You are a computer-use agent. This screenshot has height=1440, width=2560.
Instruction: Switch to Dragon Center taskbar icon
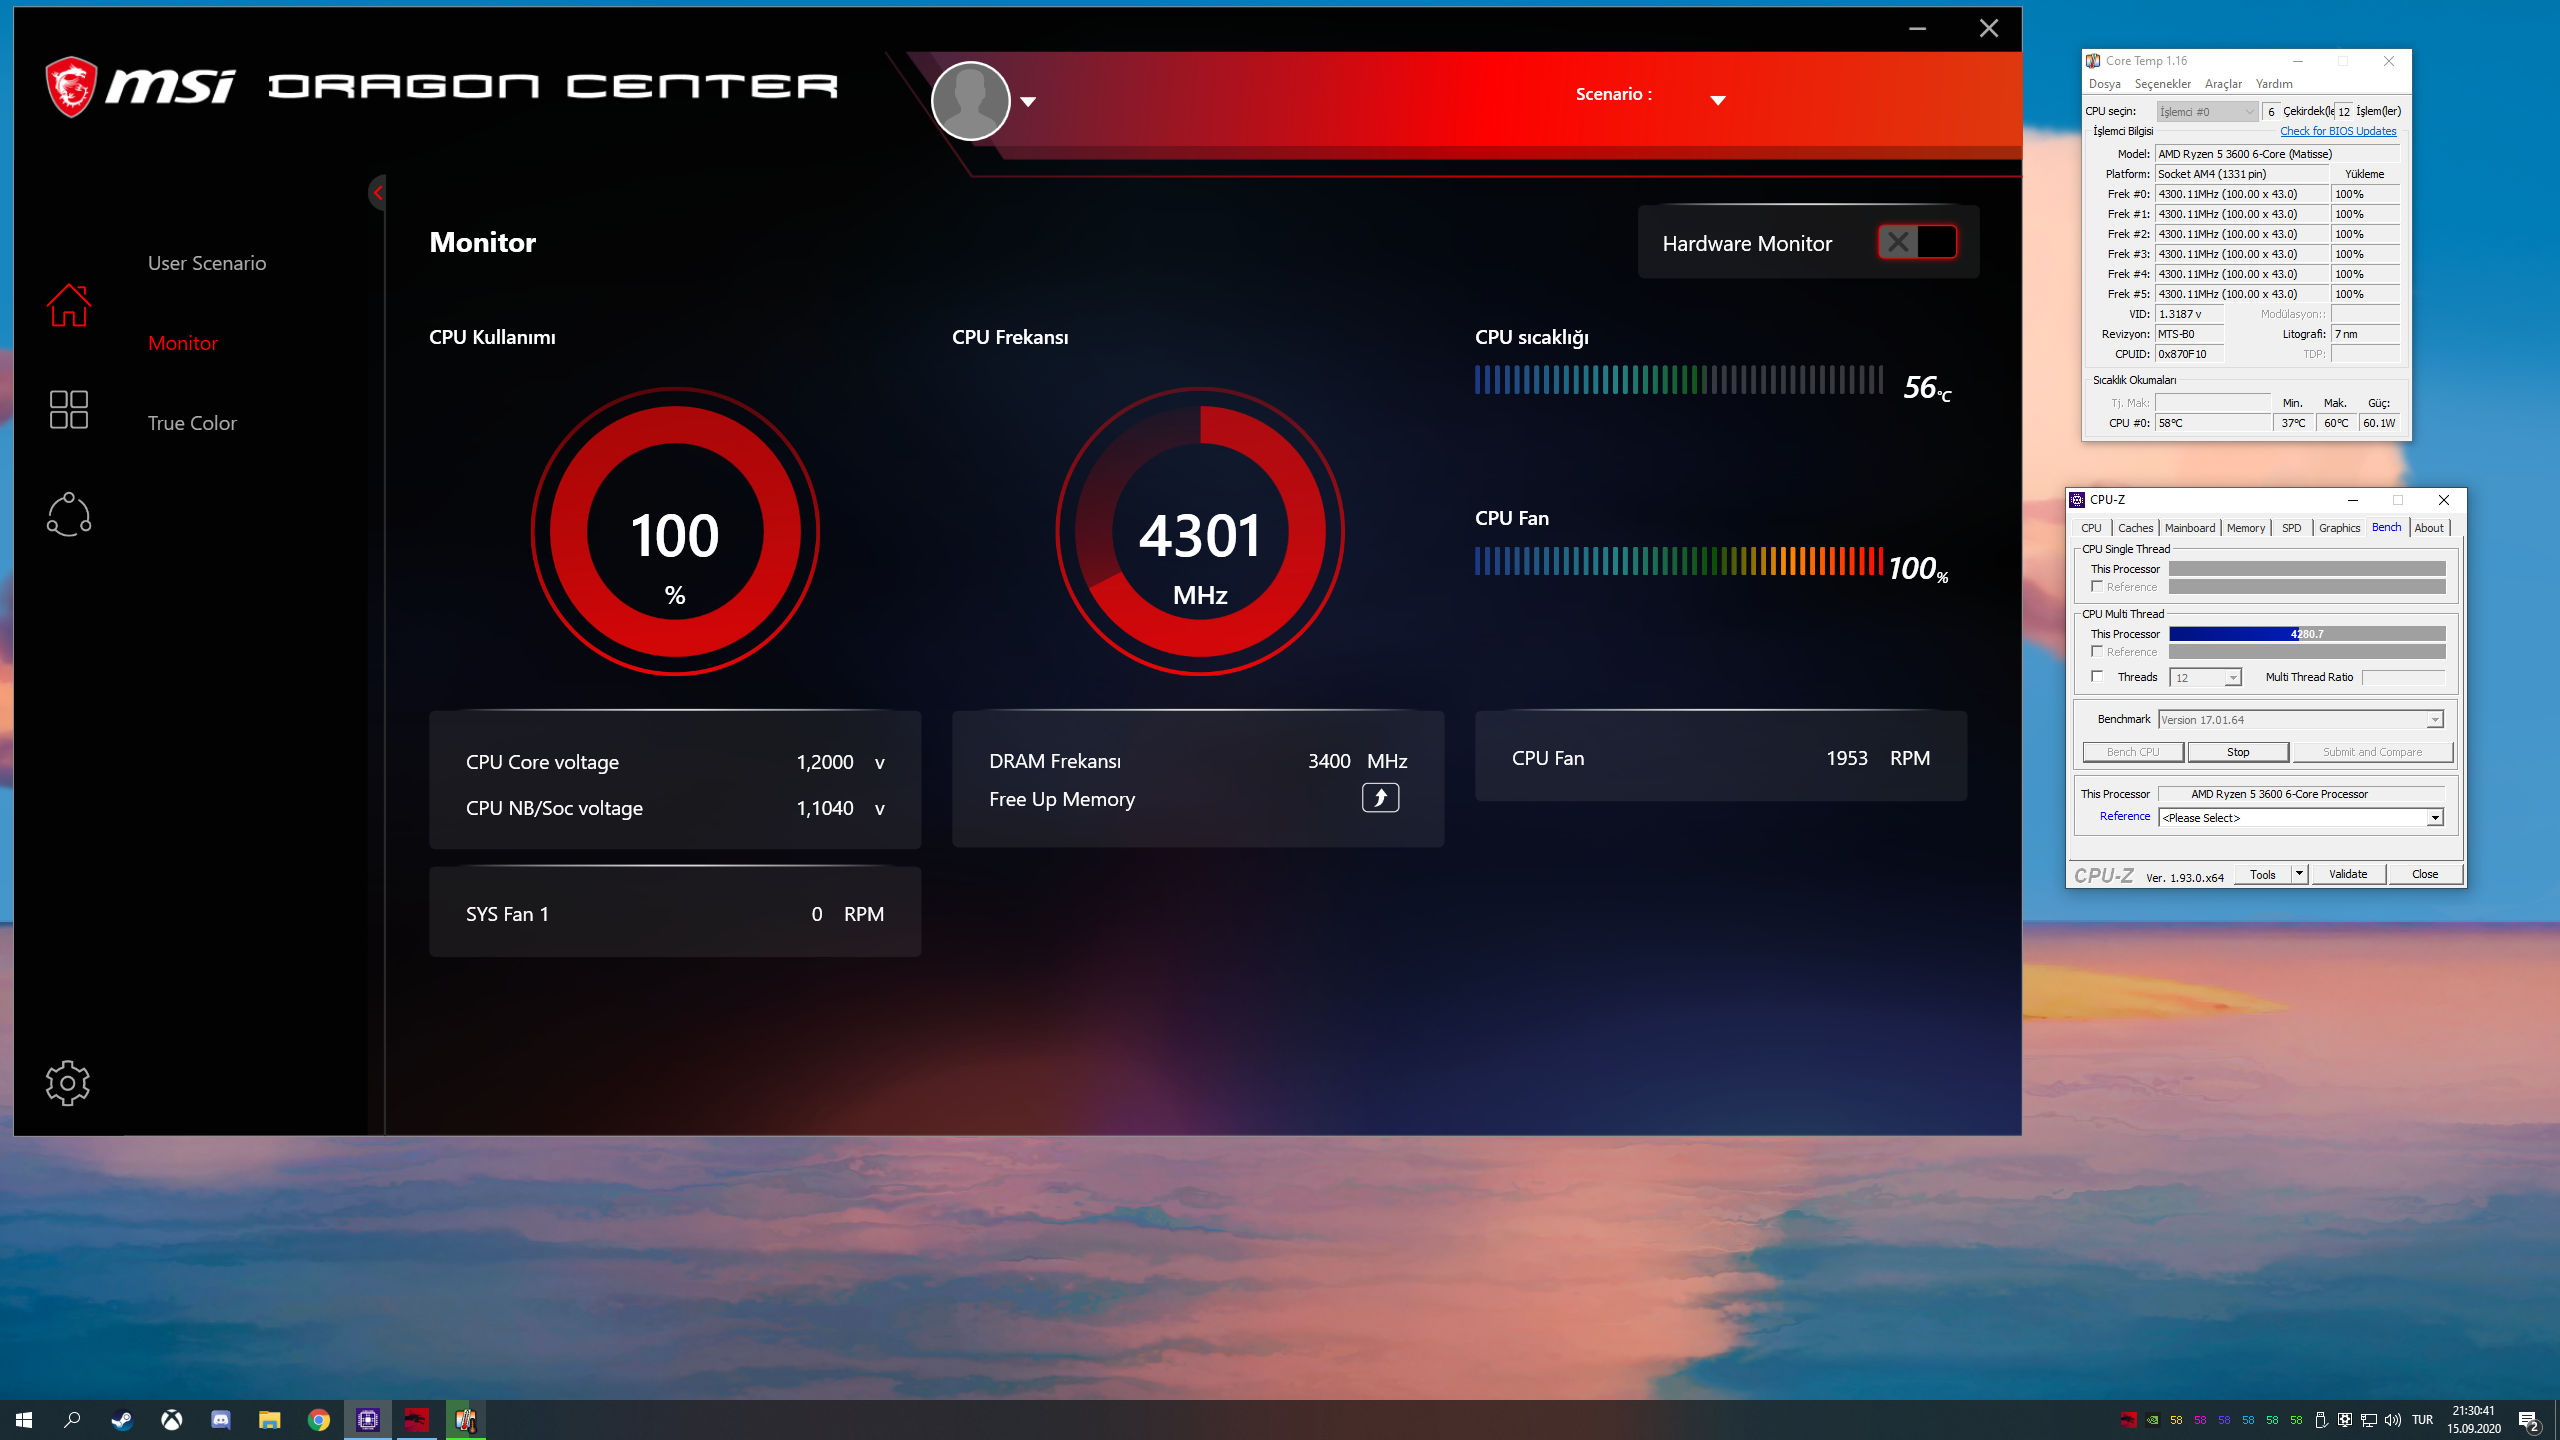417,1420
